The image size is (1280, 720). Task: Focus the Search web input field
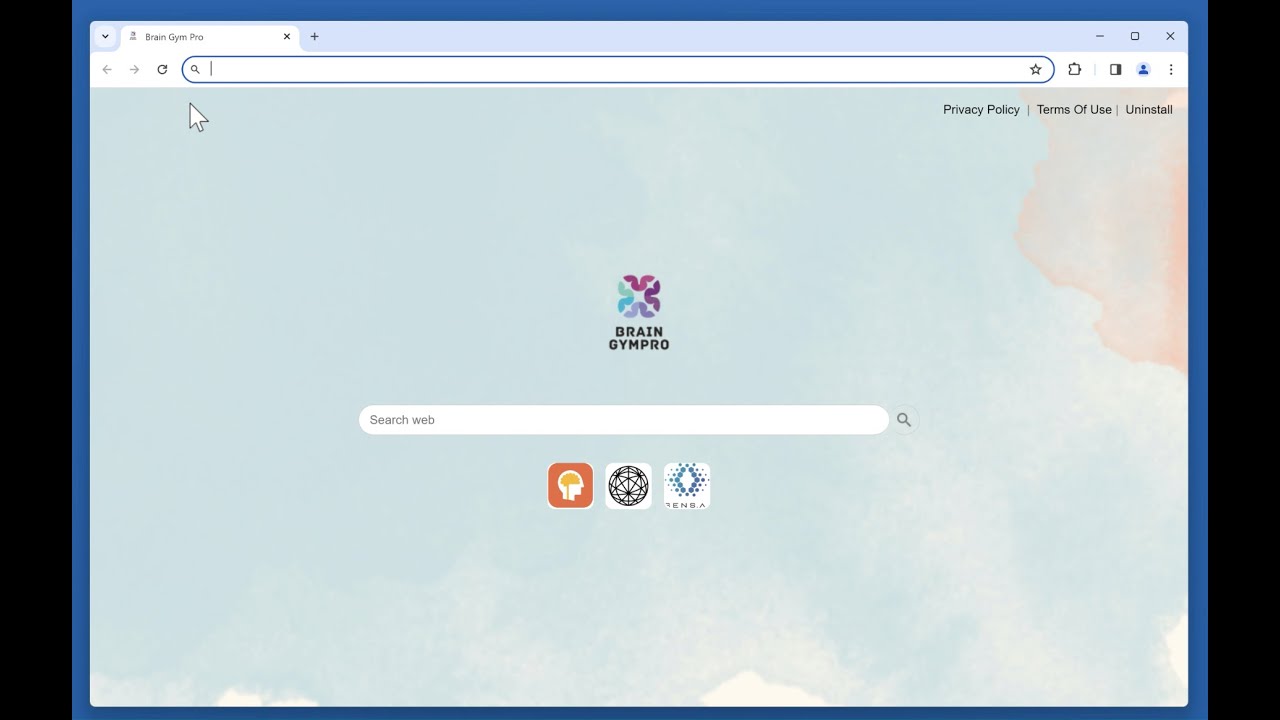point(623,420)
